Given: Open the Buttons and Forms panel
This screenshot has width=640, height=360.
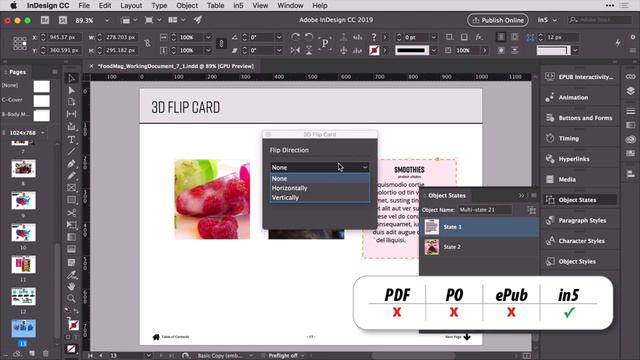Looking at the screenshot, I should click(580, 118).
